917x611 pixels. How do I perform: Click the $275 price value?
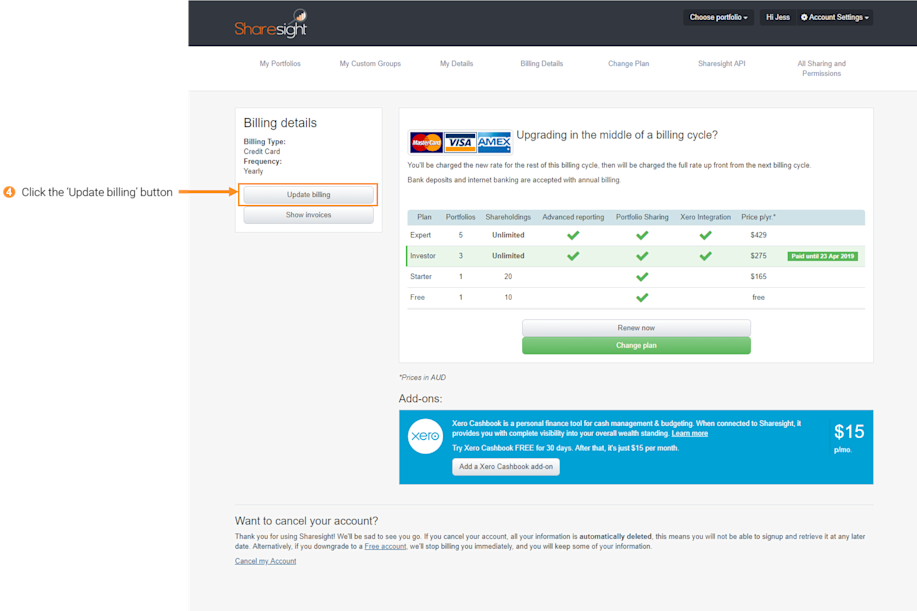pos(759,256)
